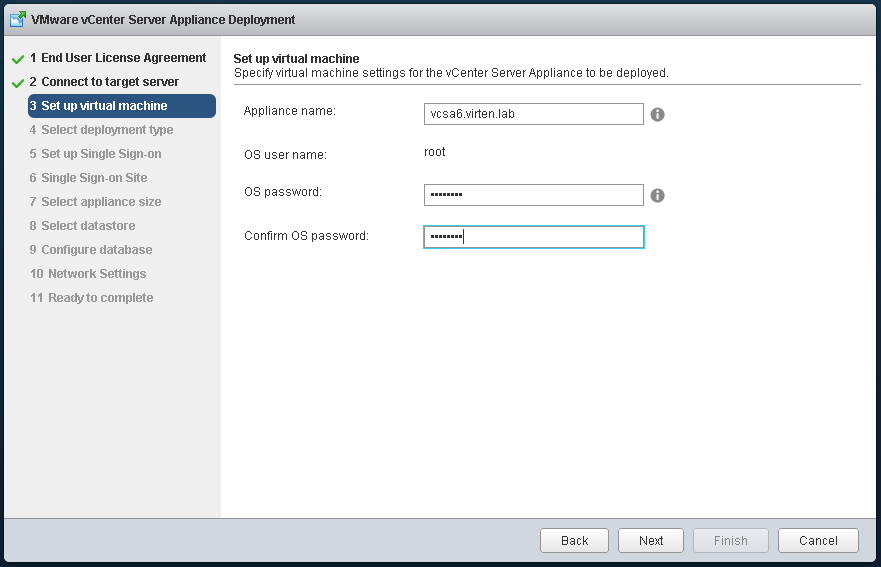Click the 'Specify virtual machine settings' description text
The height and width of the screenshot is (567, 881).
click(x=451, y=73)
